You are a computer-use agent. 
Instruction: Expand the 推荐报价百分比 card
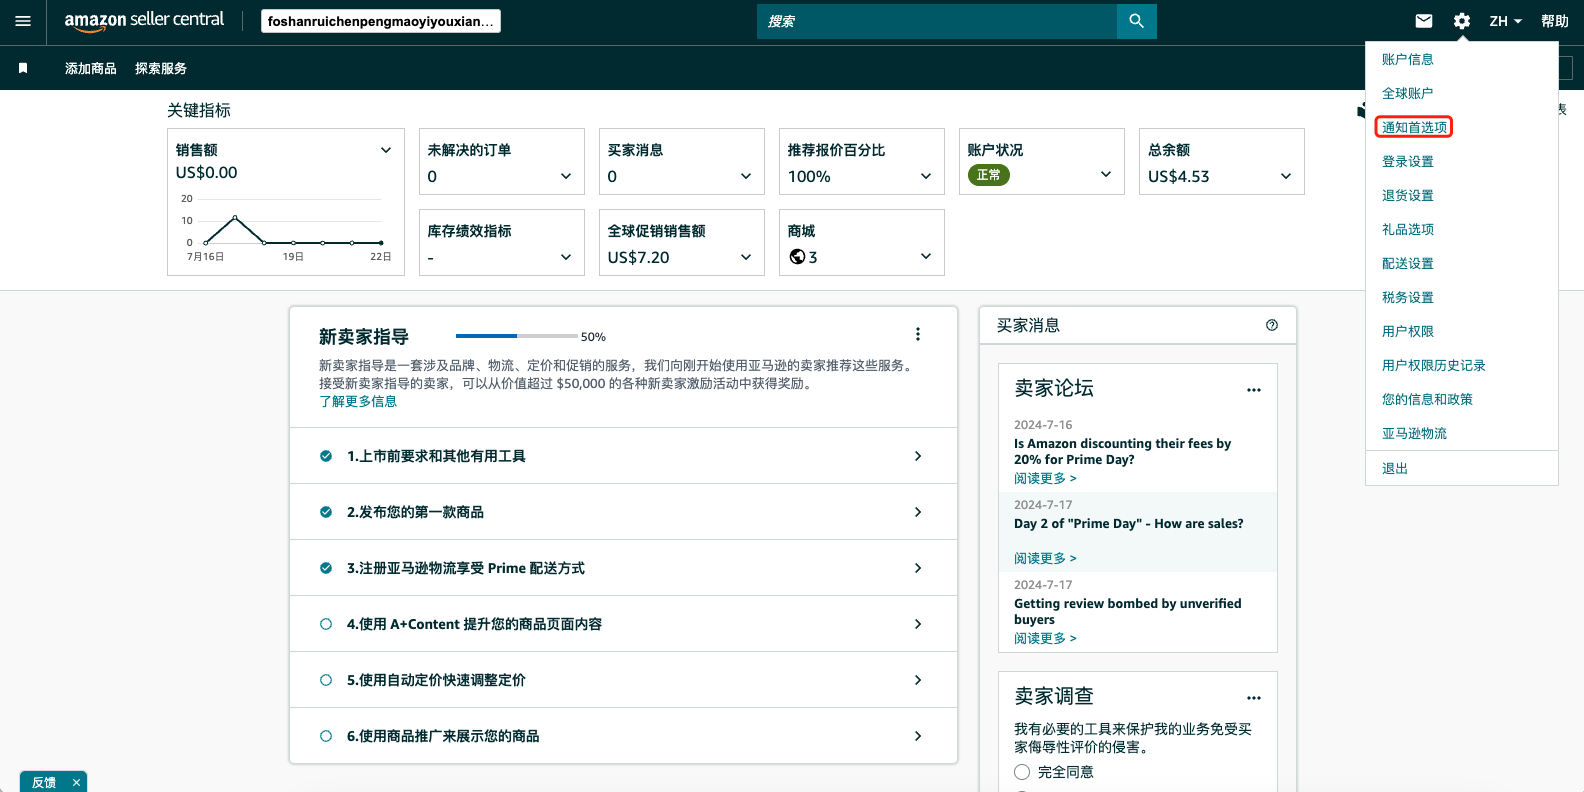[x=926, y=176]
